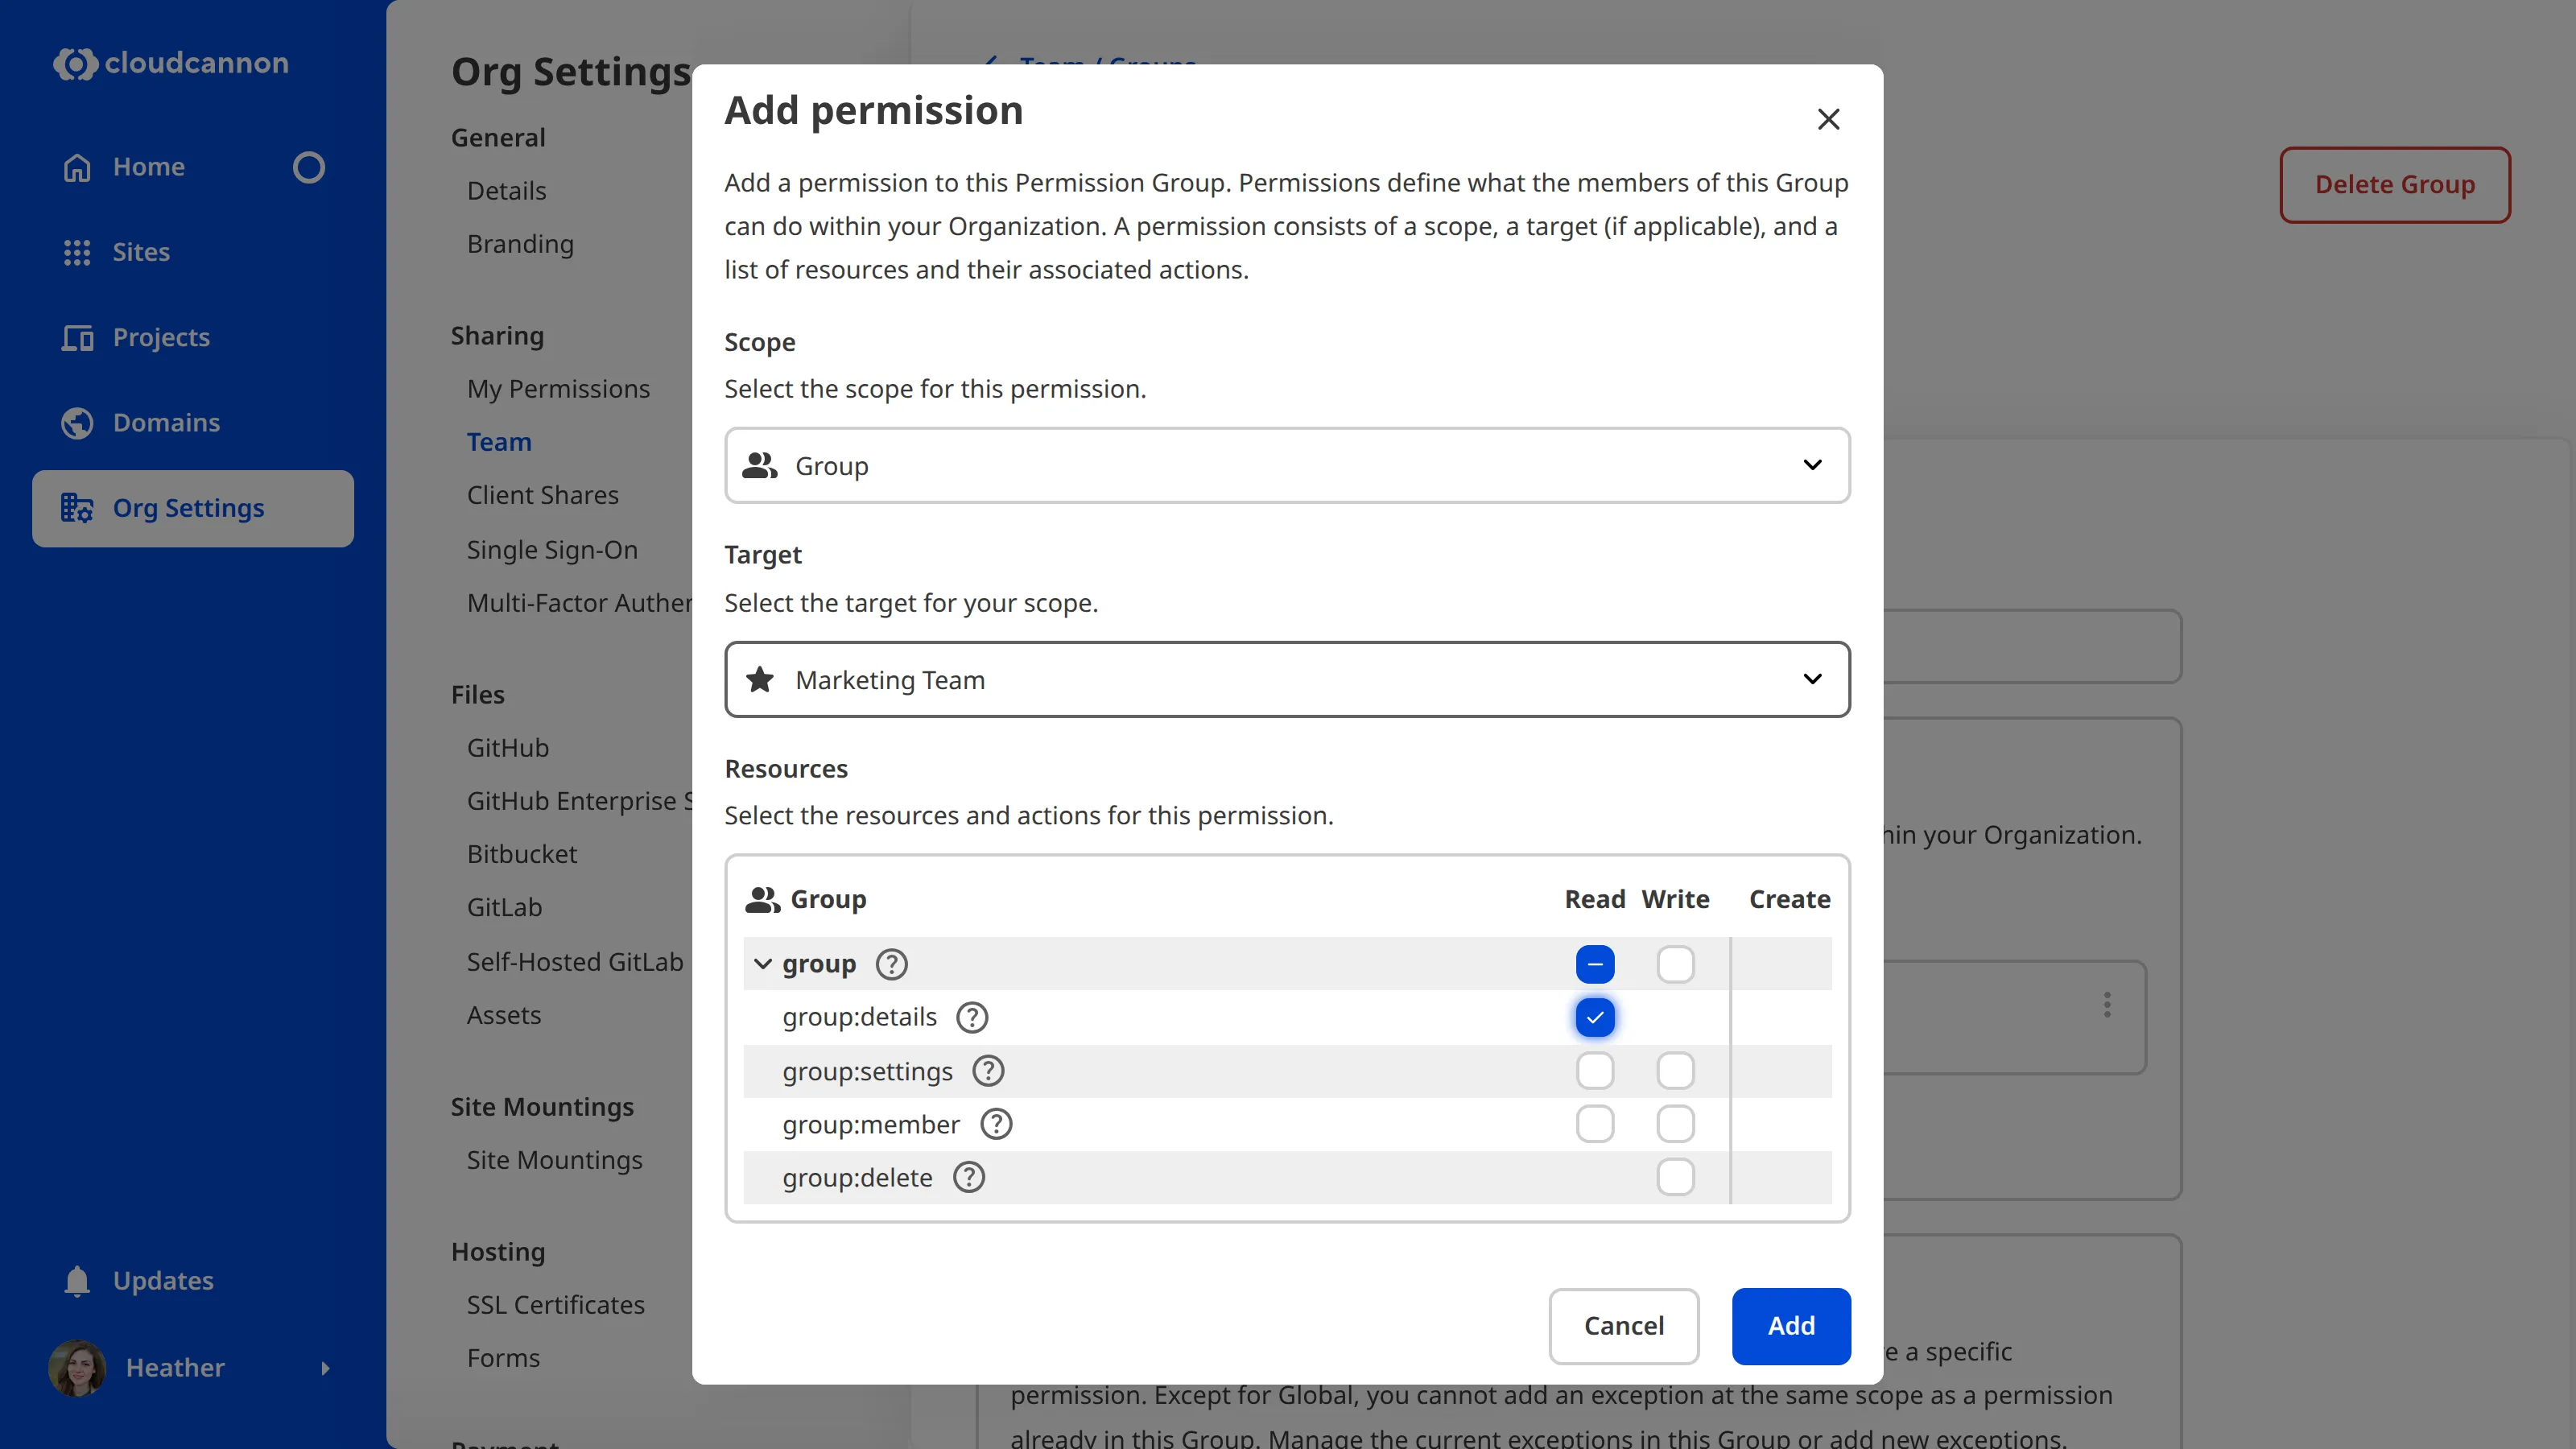
Task: Uncheck the Read checkbox for group:details
Action: pyautogui.click(x=1594, y=1017)
